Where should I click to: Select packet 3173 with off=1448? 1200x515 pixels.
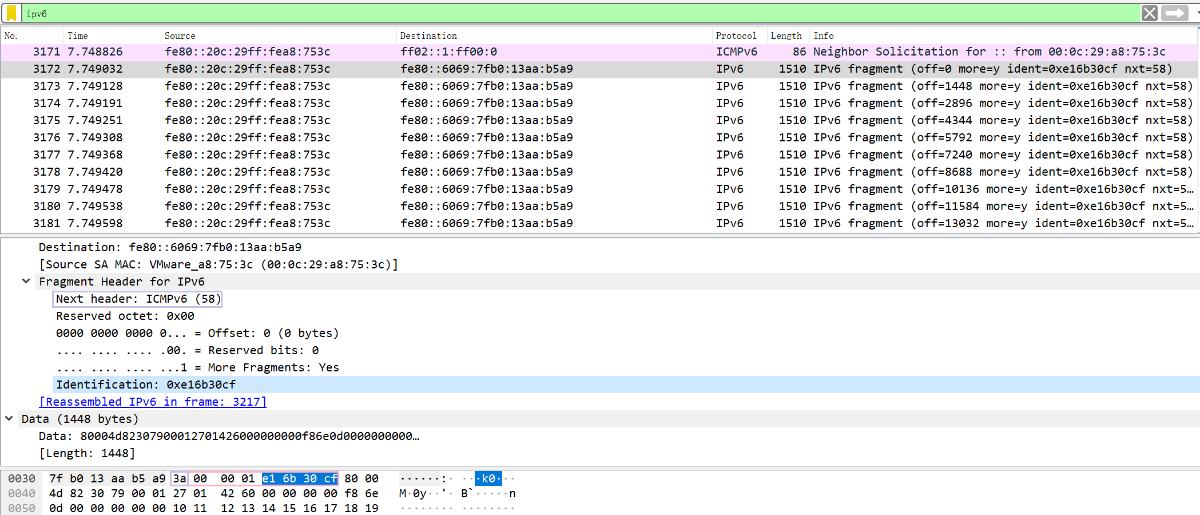[600, 86]
